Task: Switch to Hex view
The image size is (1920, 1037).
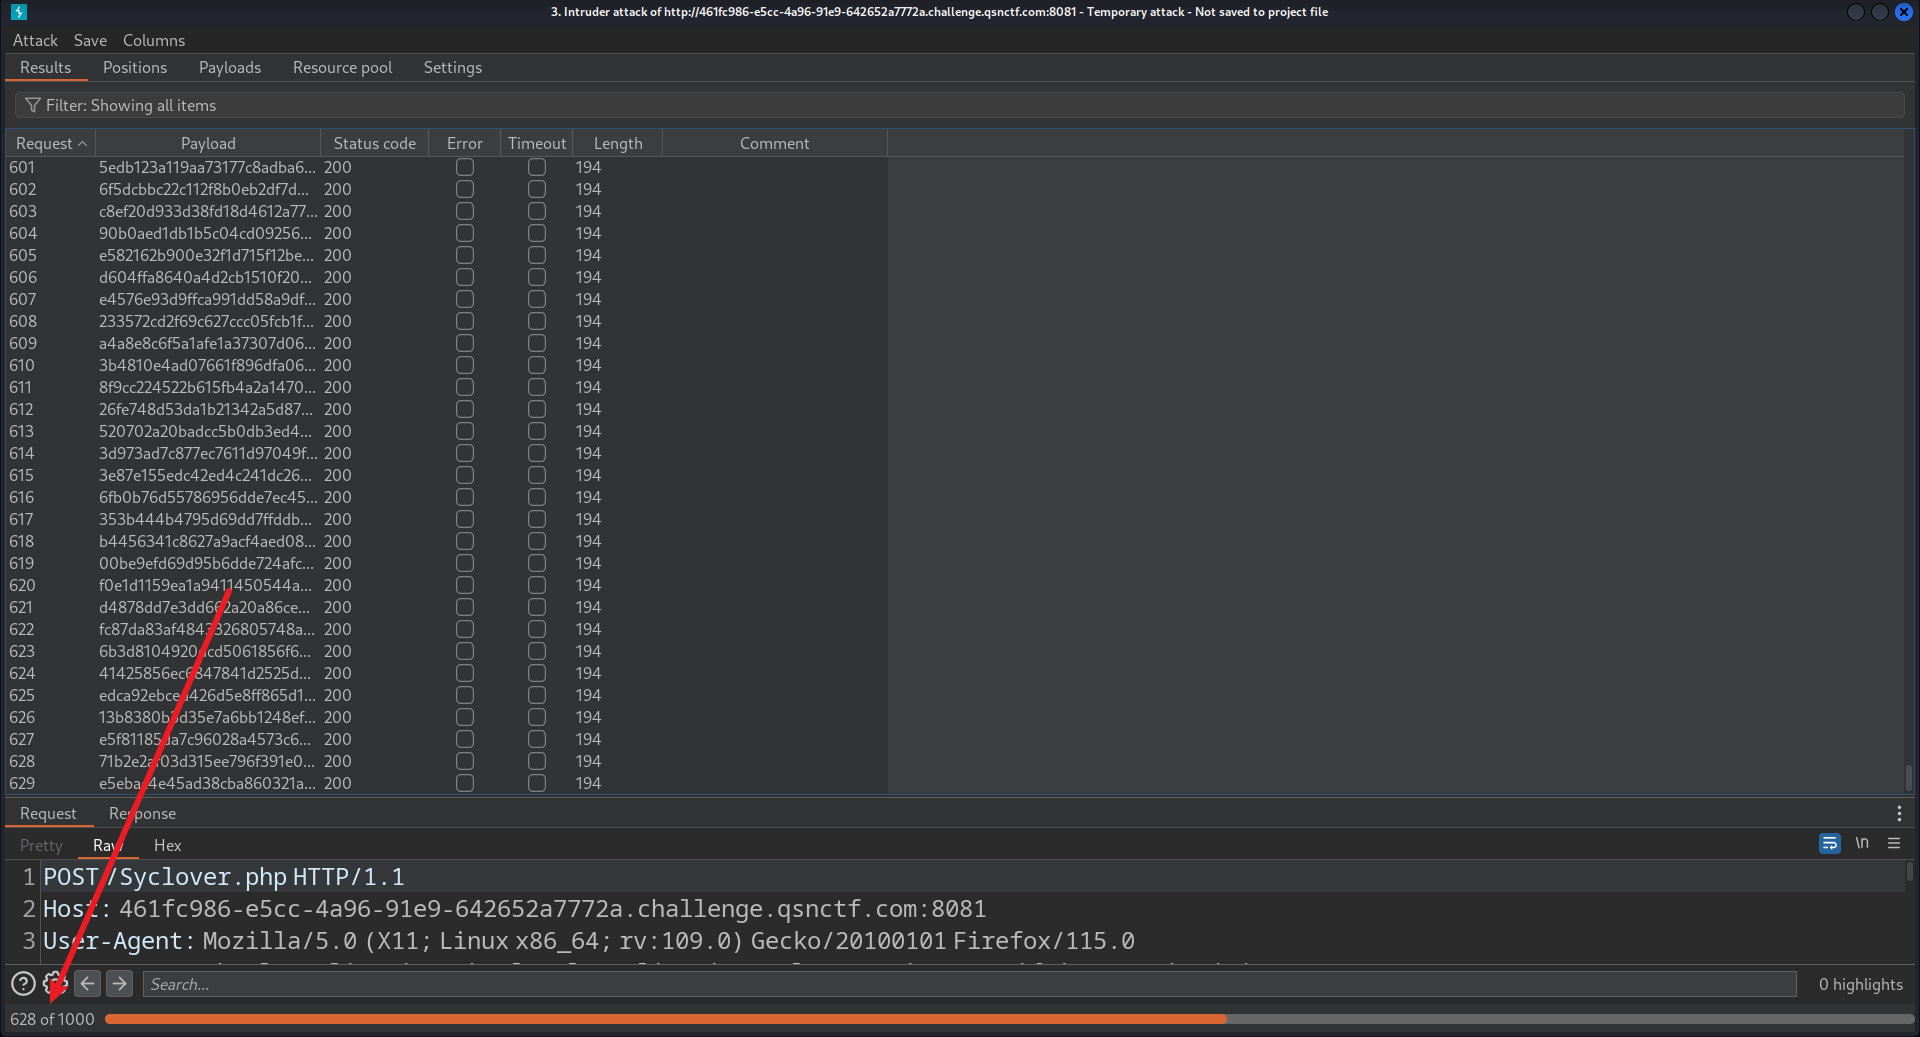Action: [168, 846]
